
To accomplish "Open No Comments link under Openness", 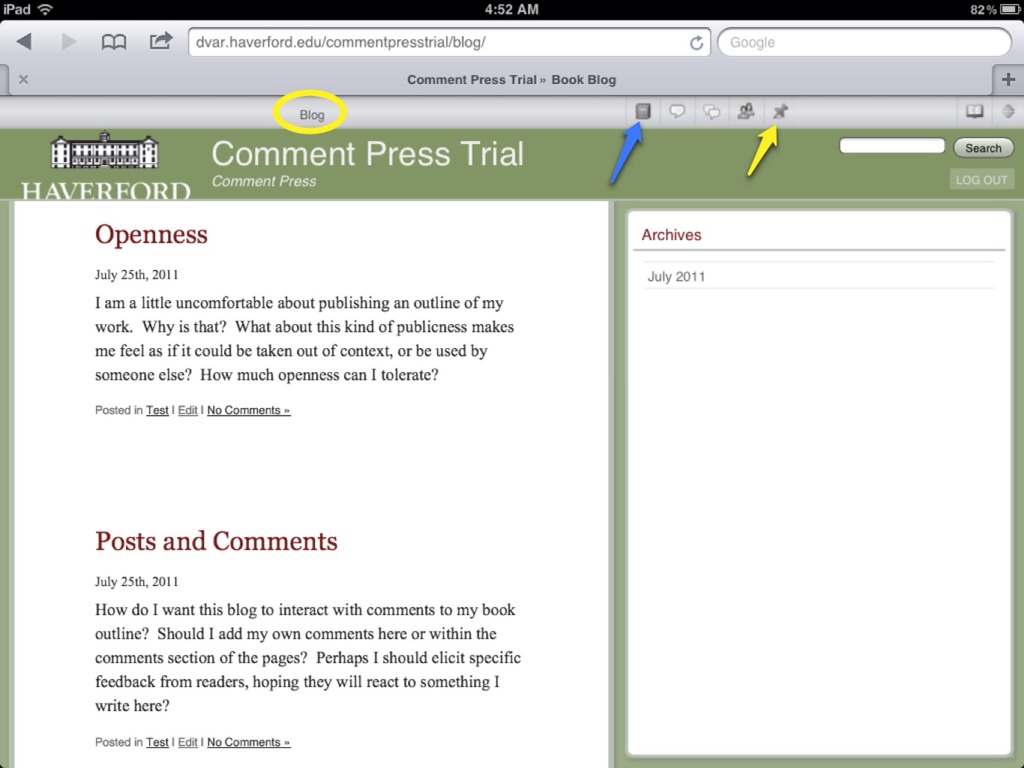I will coord(248,410).
